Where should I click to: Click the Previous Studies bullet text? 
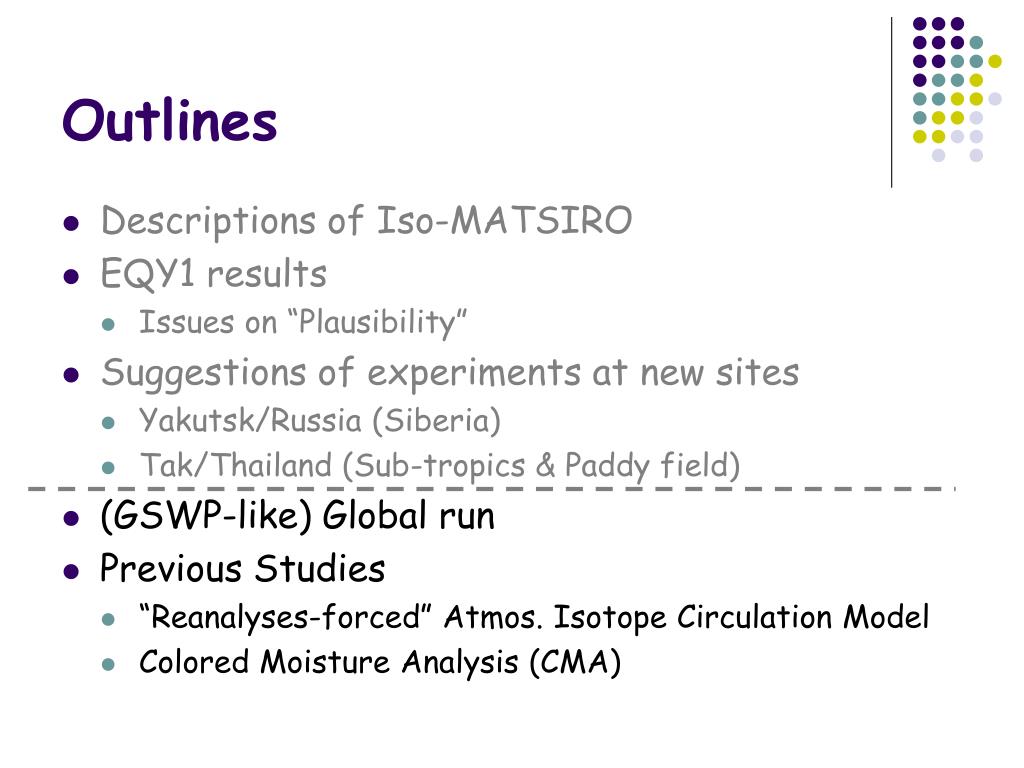[242, 568]
